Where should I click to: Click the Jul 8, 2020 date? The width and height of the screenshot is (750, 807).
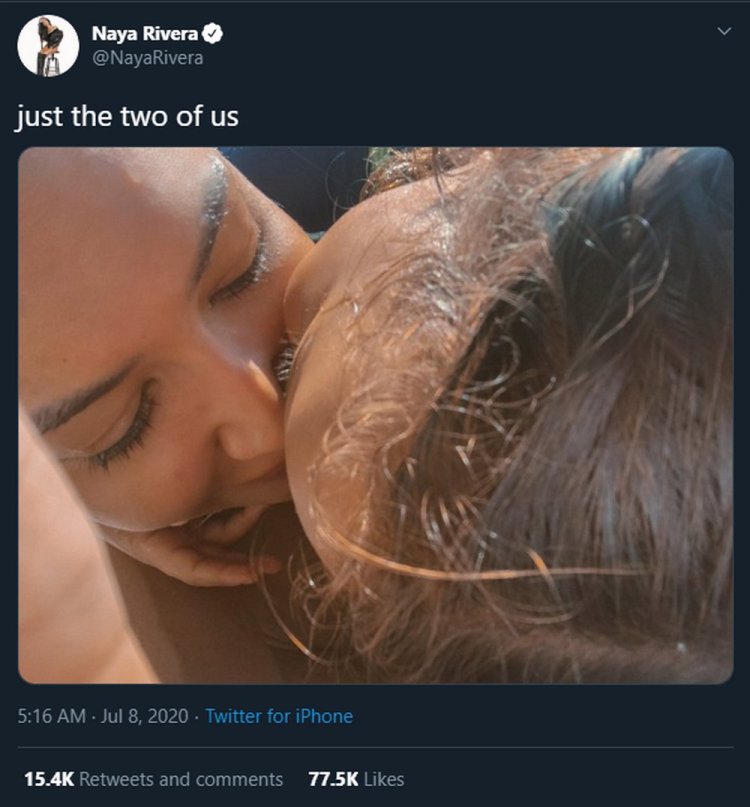point(145,716)
